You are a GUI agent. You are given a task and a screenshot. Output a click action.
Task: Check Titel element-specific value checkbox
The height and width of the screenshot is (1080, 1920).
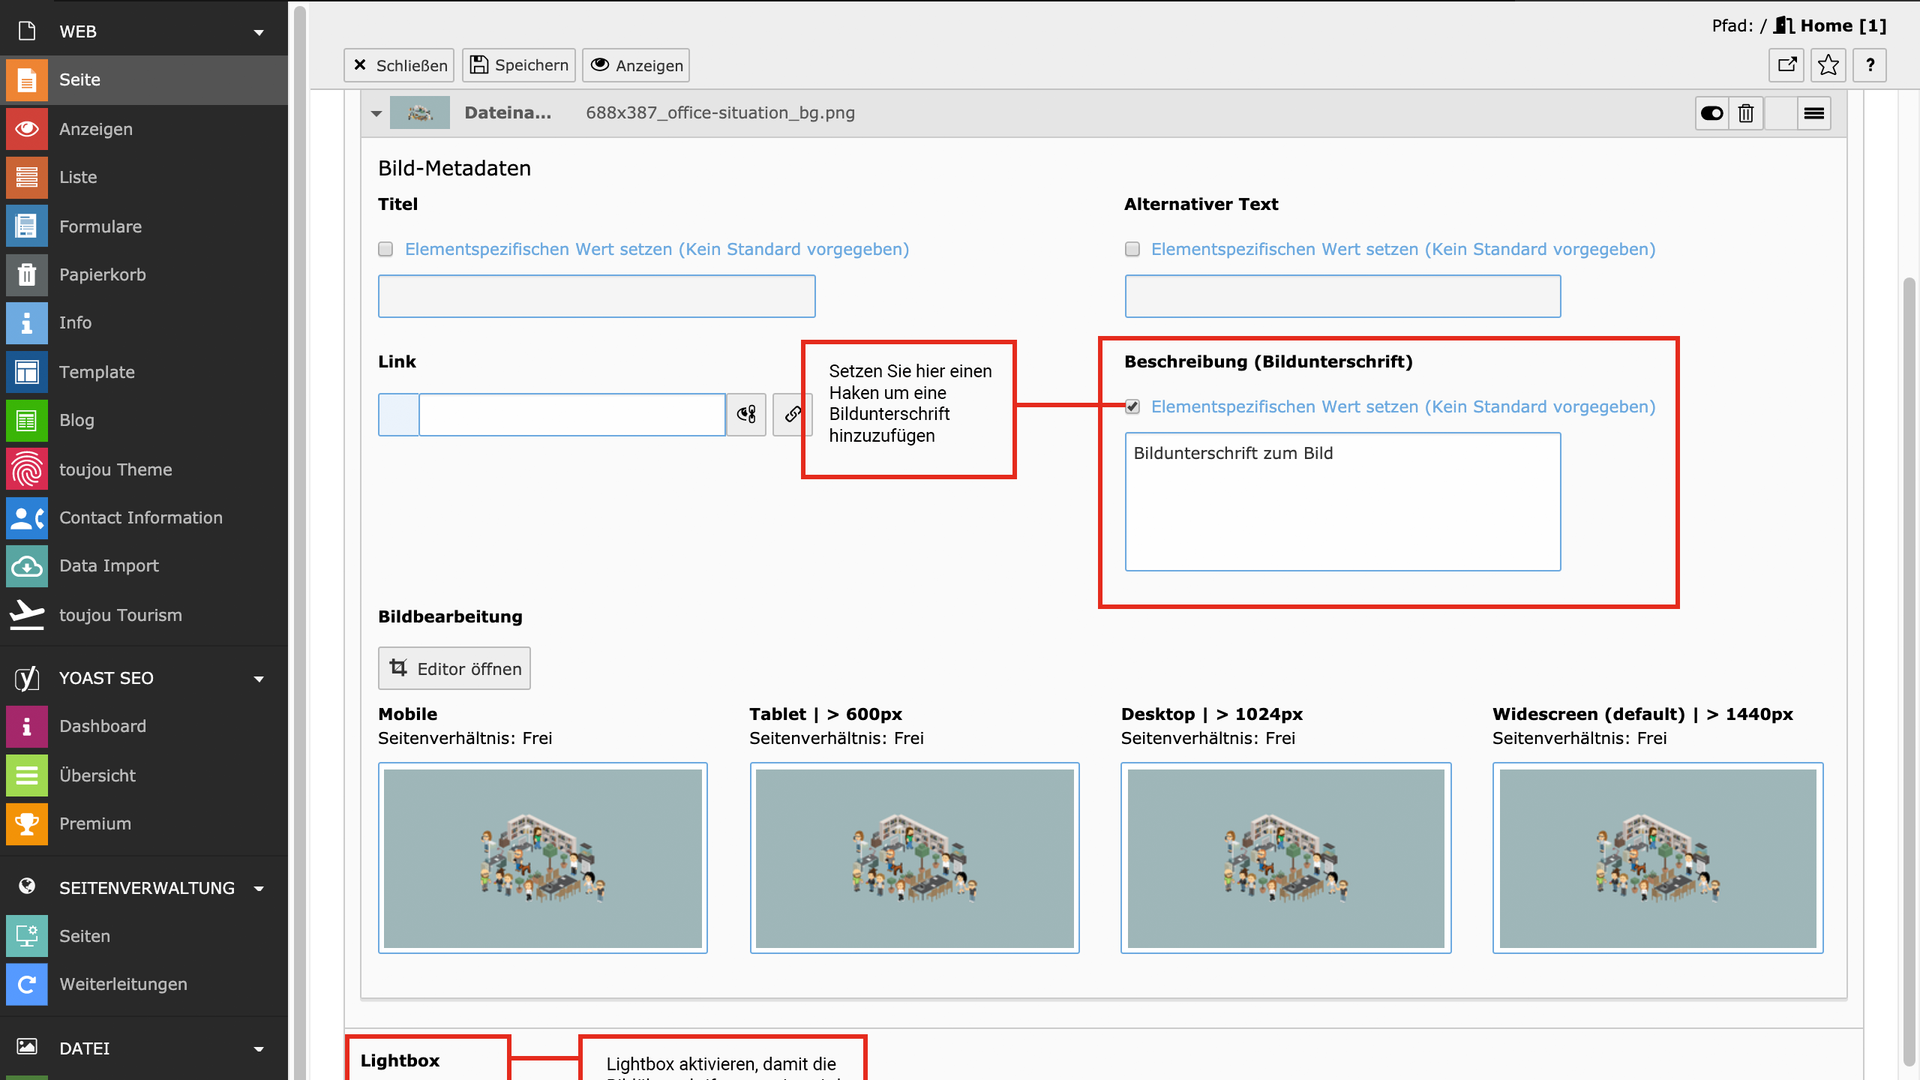click(386, 250)
